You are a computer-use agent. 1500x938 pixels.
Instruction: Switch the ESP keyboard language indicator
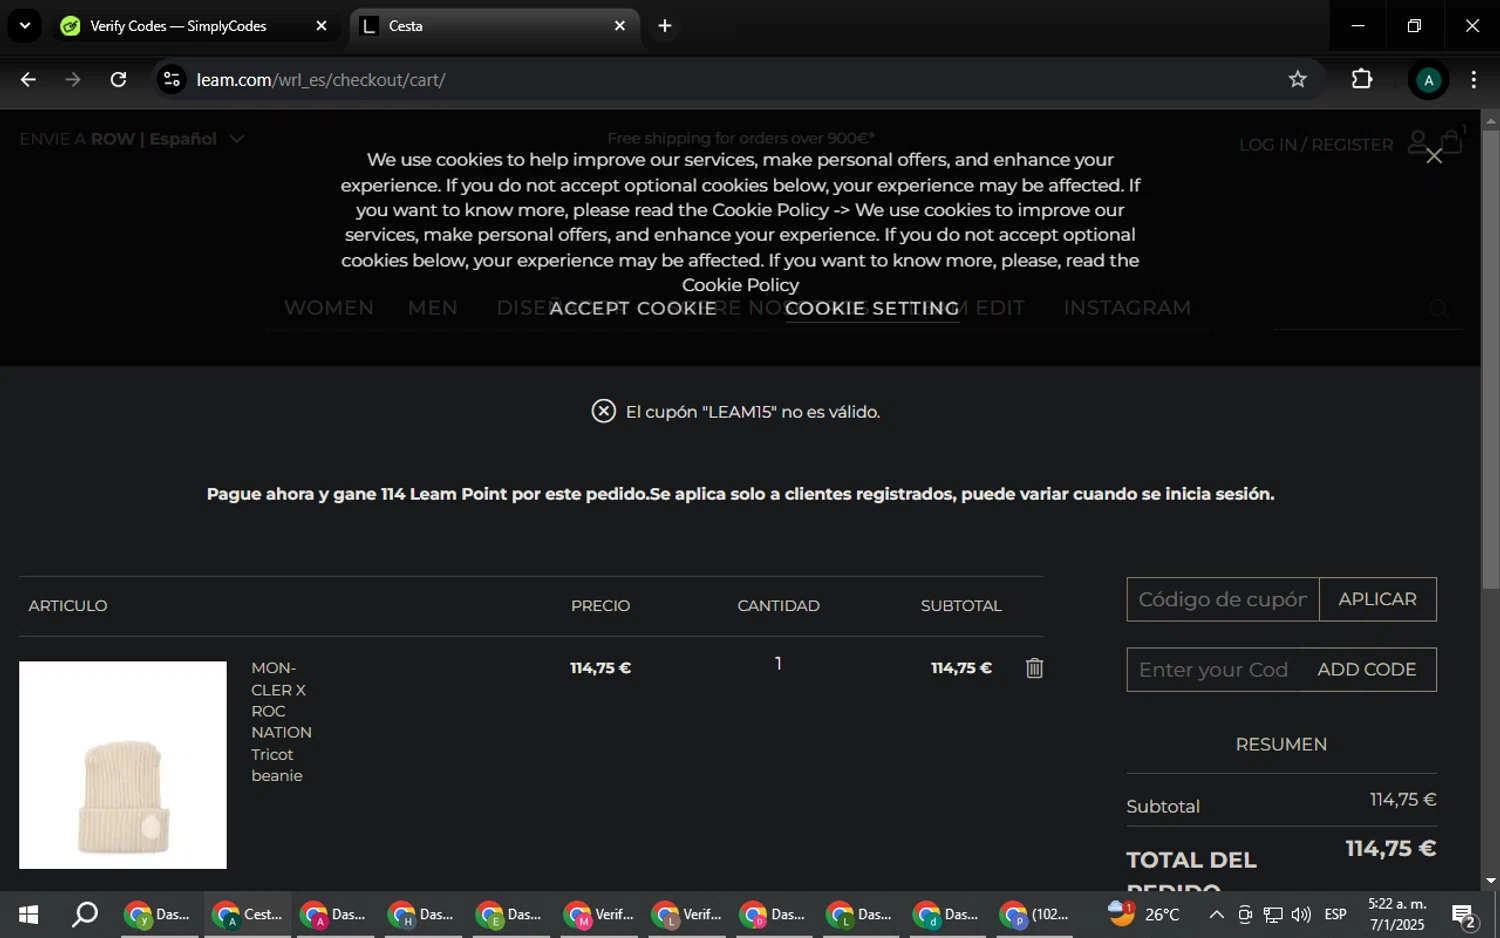1335,914
